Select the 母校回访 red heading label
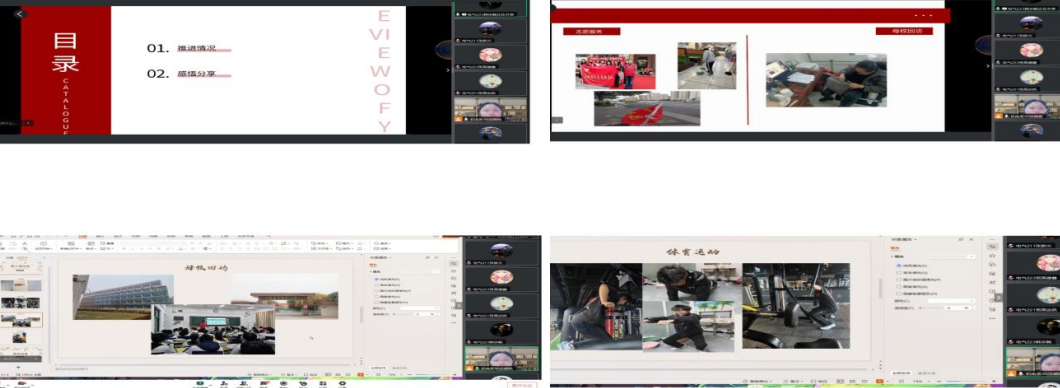 903,31
